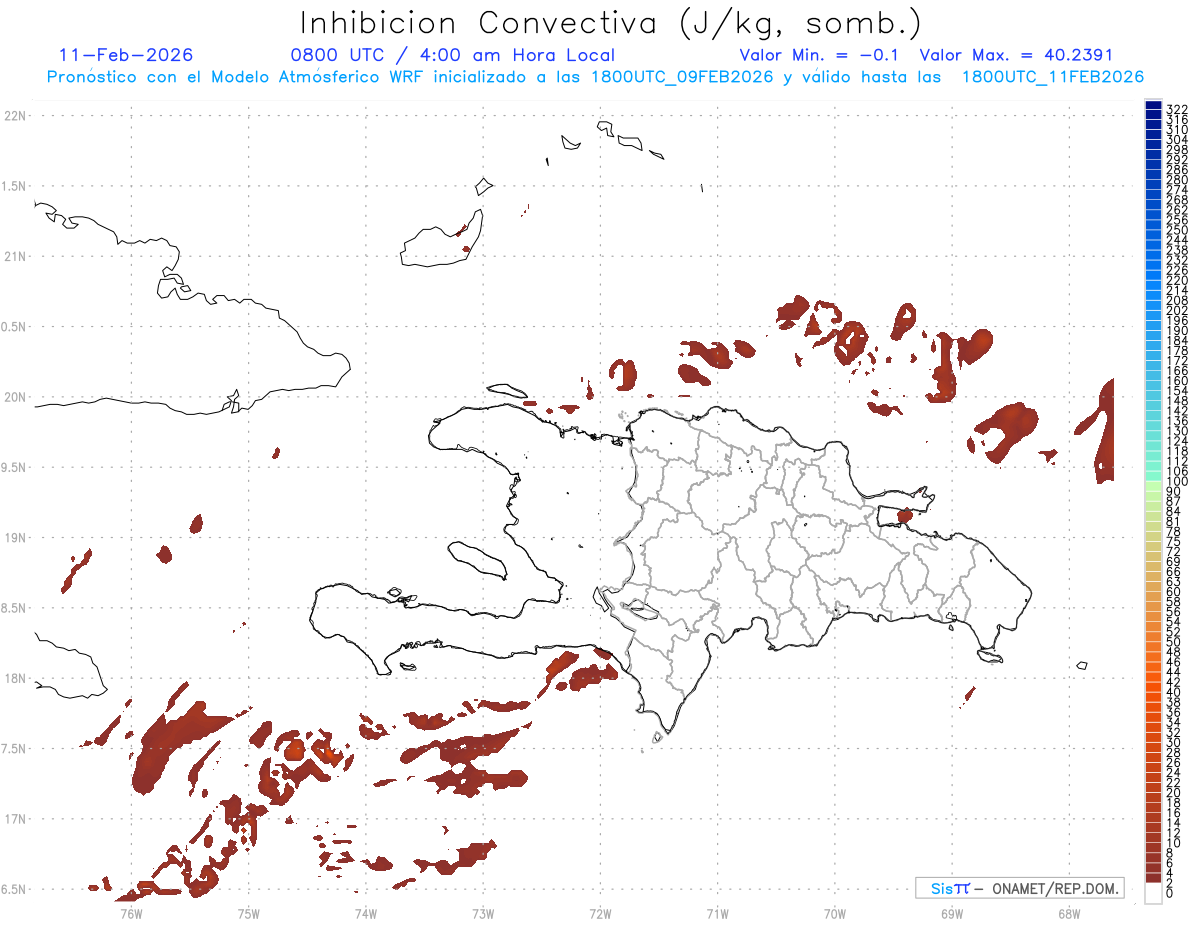Click the small island outline southeast of 18N 68W
The height and width of the screenshot is (927, 1200).
pyautogui.click(x=1081, y=665)
